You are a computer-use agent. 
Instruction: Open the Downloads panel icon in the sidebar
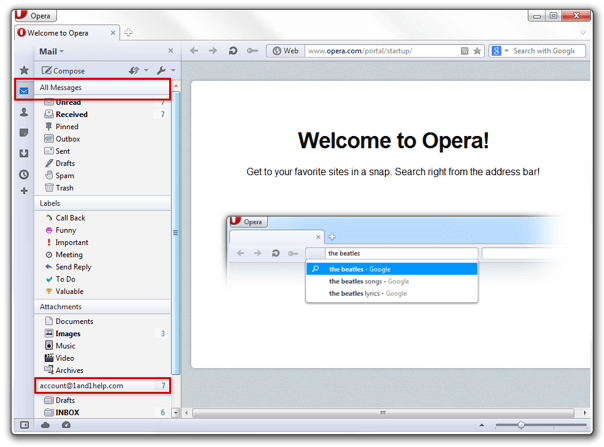click(24, 153)
